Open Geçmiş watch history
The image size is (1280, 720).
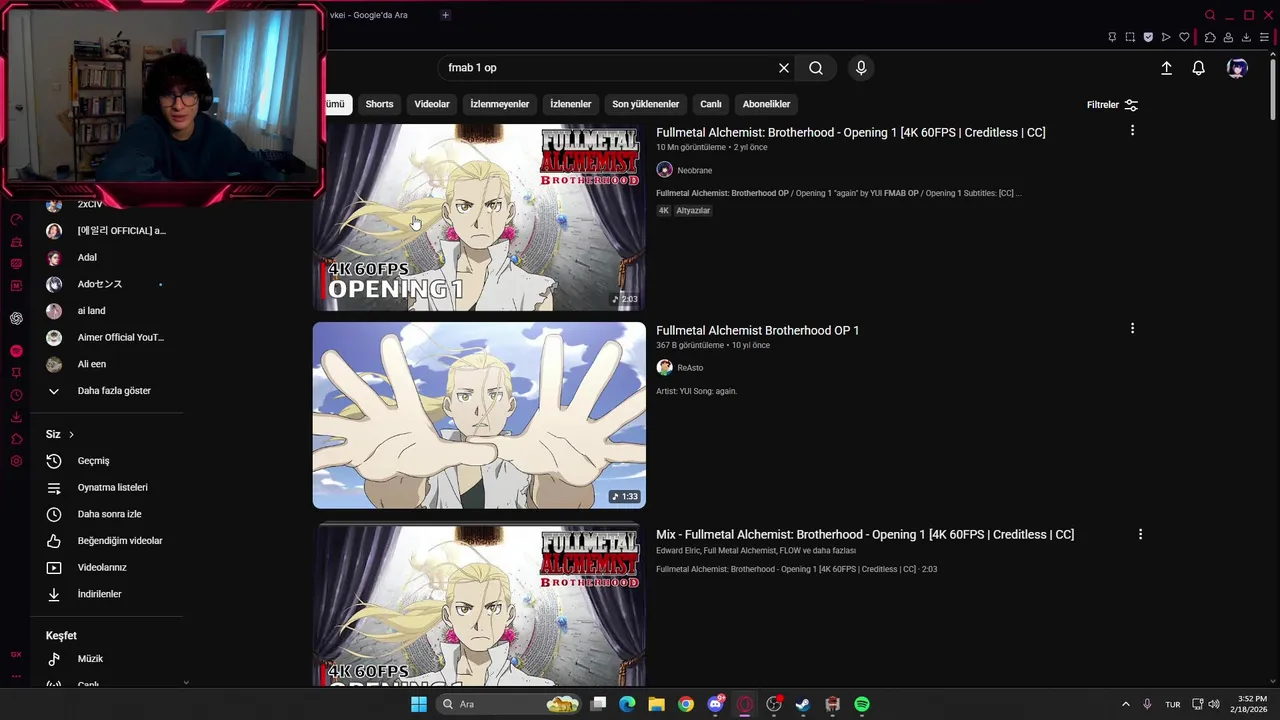point(94,461)
